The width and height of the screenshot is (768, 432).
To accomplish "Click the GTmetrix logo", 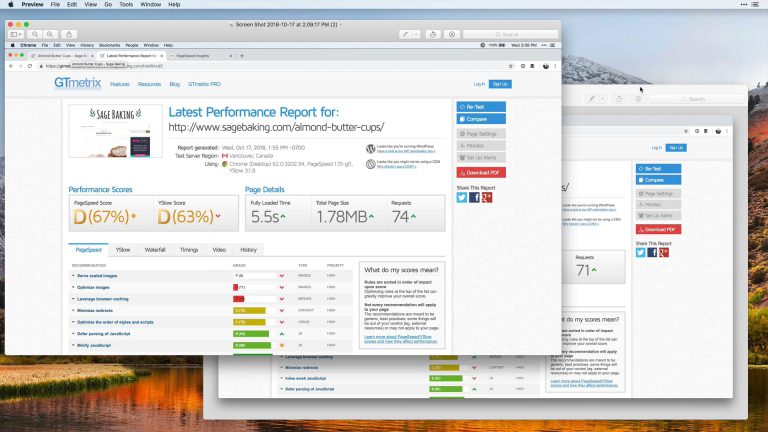I will (77, 83).
